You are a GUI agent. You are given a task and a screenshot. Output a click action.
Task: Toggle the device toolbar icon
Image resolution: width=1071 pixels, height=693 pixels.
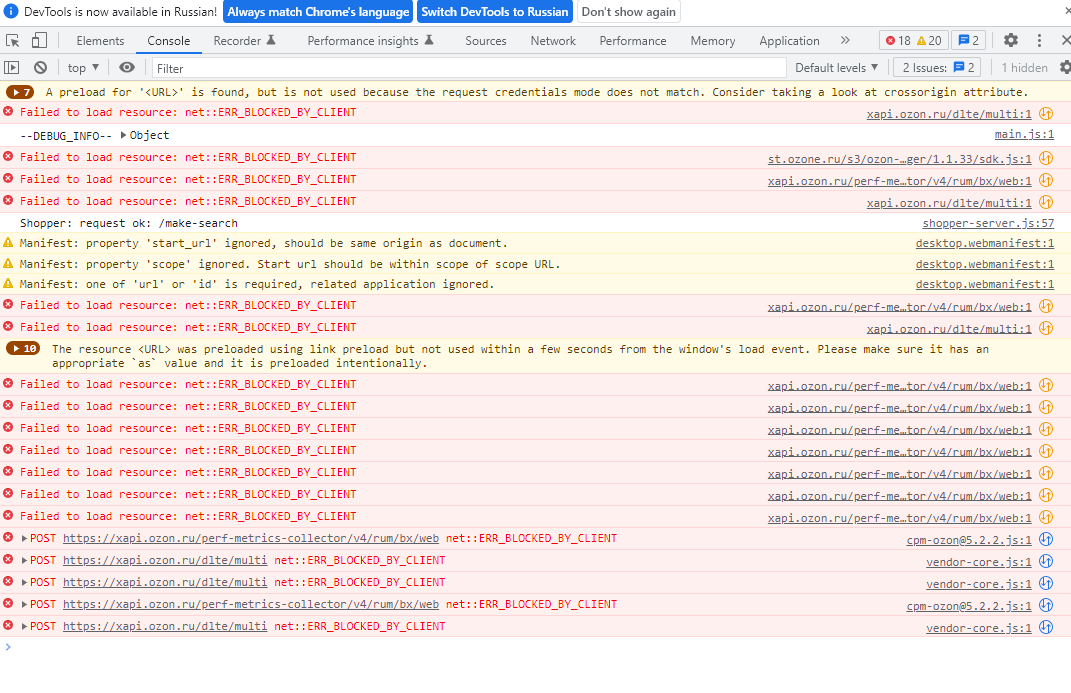(39, 41)
